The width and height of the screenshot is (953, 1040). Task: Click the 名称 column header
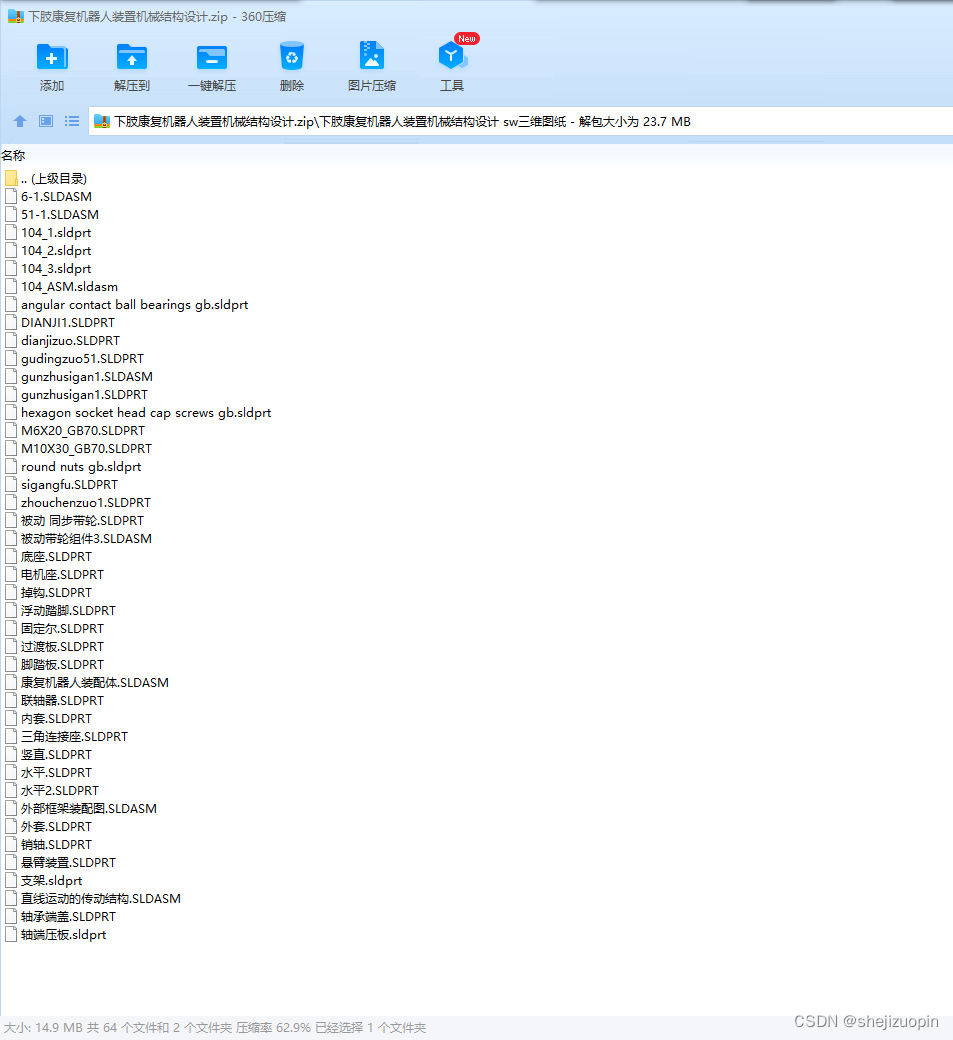pyautogui.click(x=13, y=156)
